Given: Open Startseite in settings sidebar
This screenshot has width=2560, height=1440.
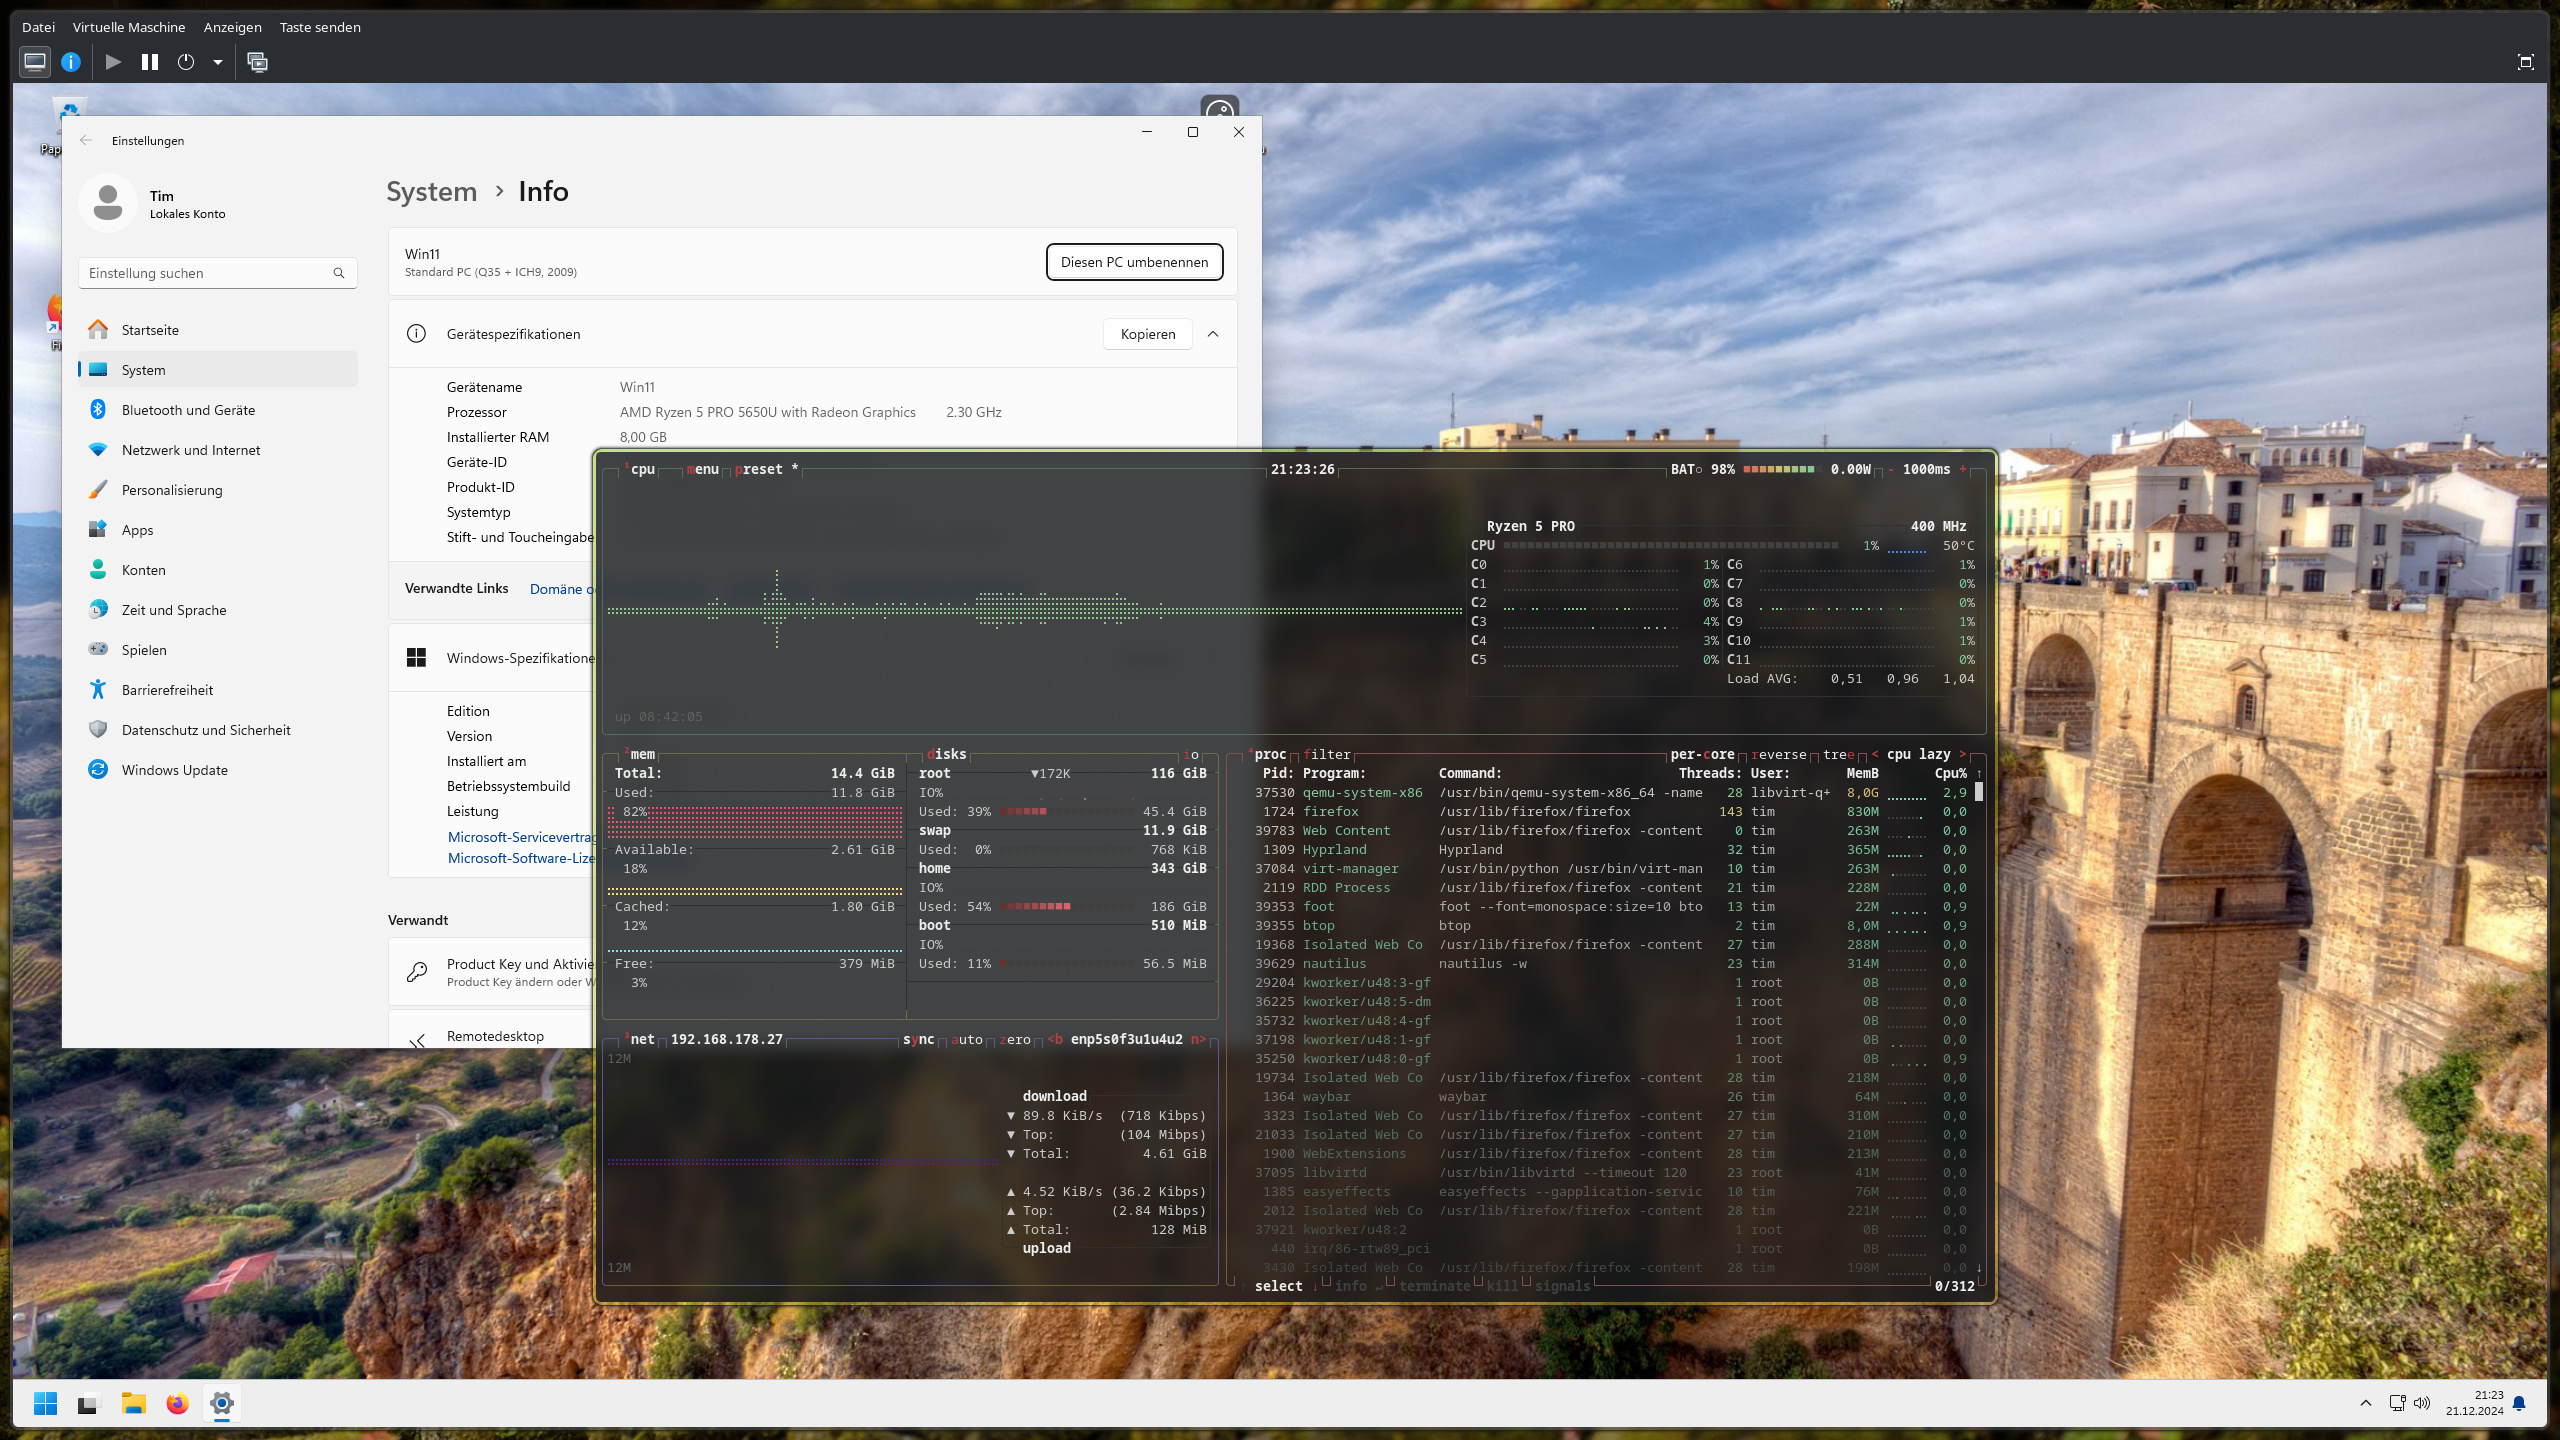Looking at the screenshot, I should (217, 330).
